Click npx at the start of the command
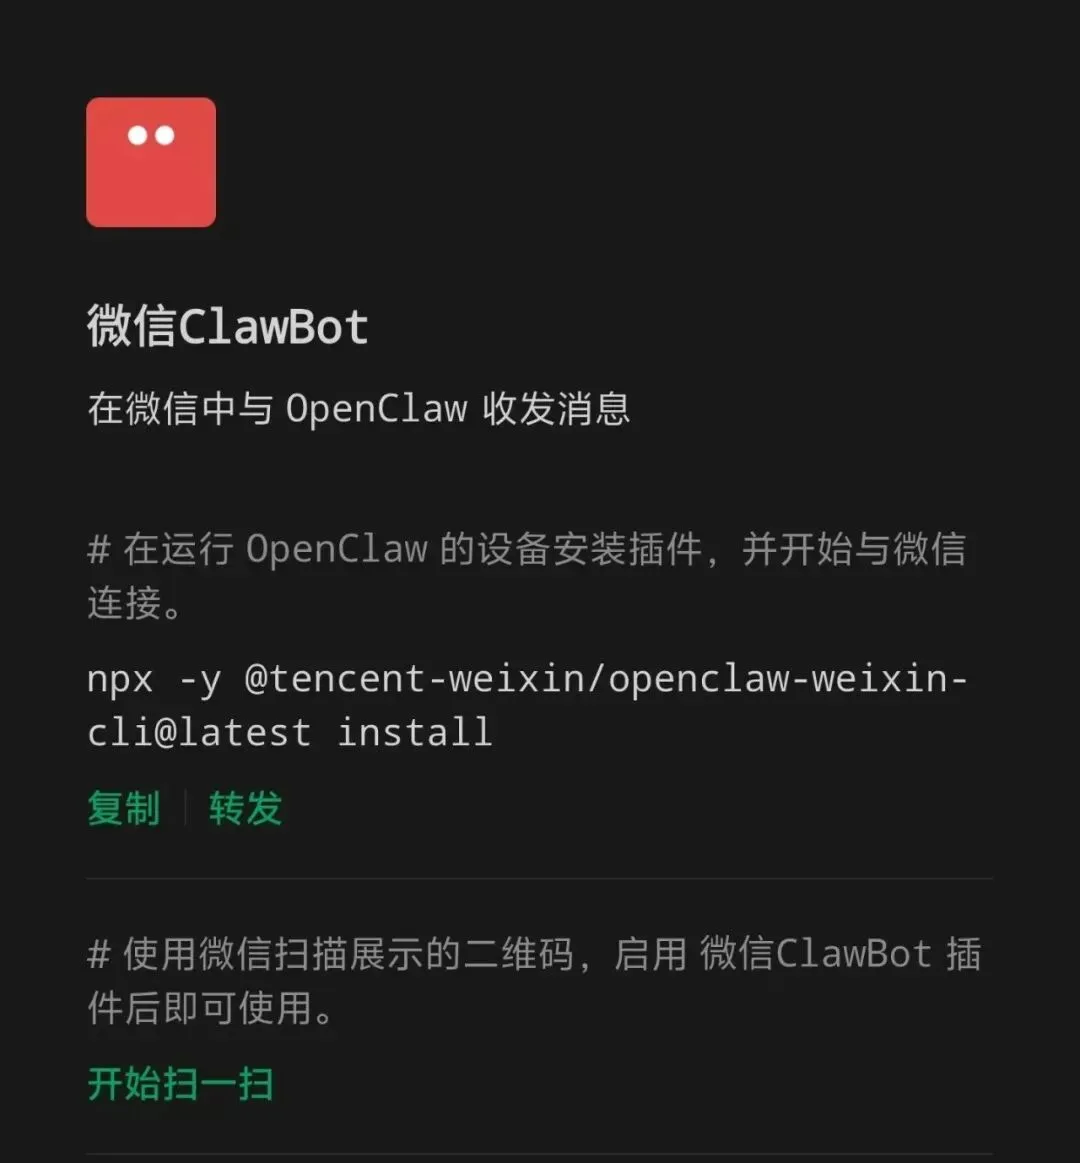The image size is (1080, 1163). coord(120,680)
